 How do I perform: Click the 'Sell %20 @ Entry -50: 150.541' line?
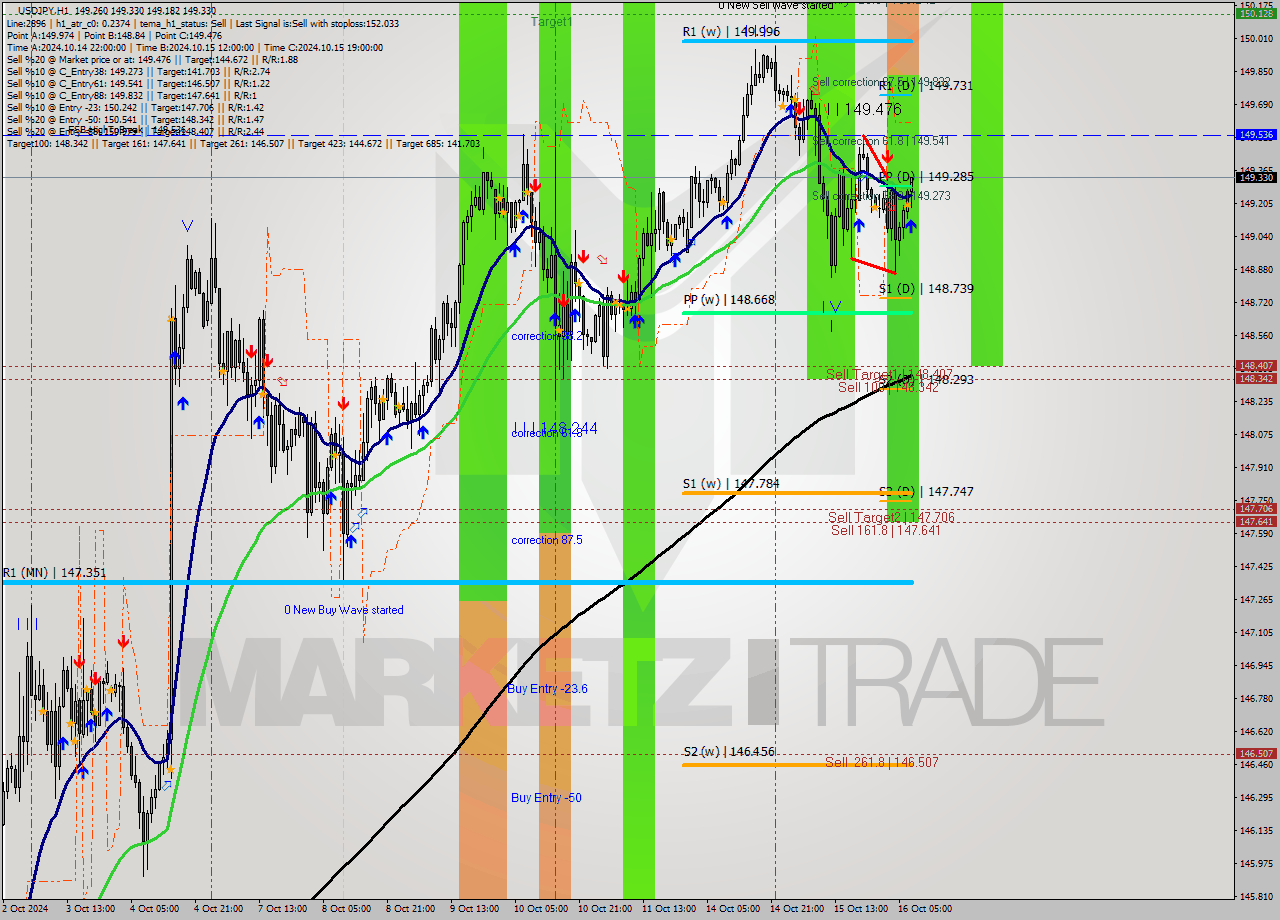(x=135, y=119)
